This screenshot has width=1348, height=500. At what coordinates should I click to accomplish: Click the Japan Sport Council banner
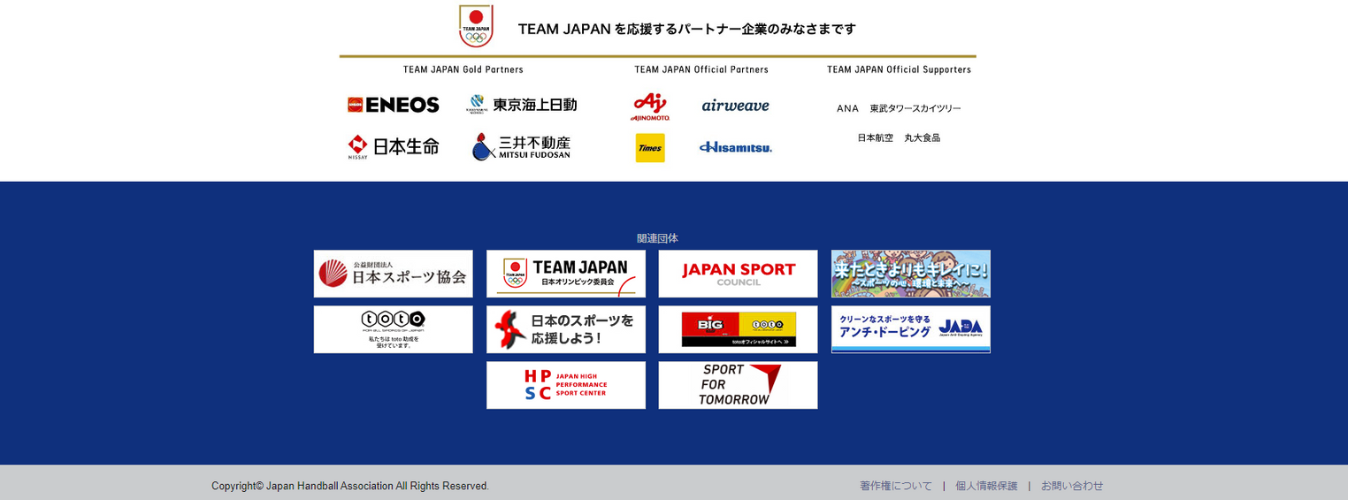click(738, 274)
